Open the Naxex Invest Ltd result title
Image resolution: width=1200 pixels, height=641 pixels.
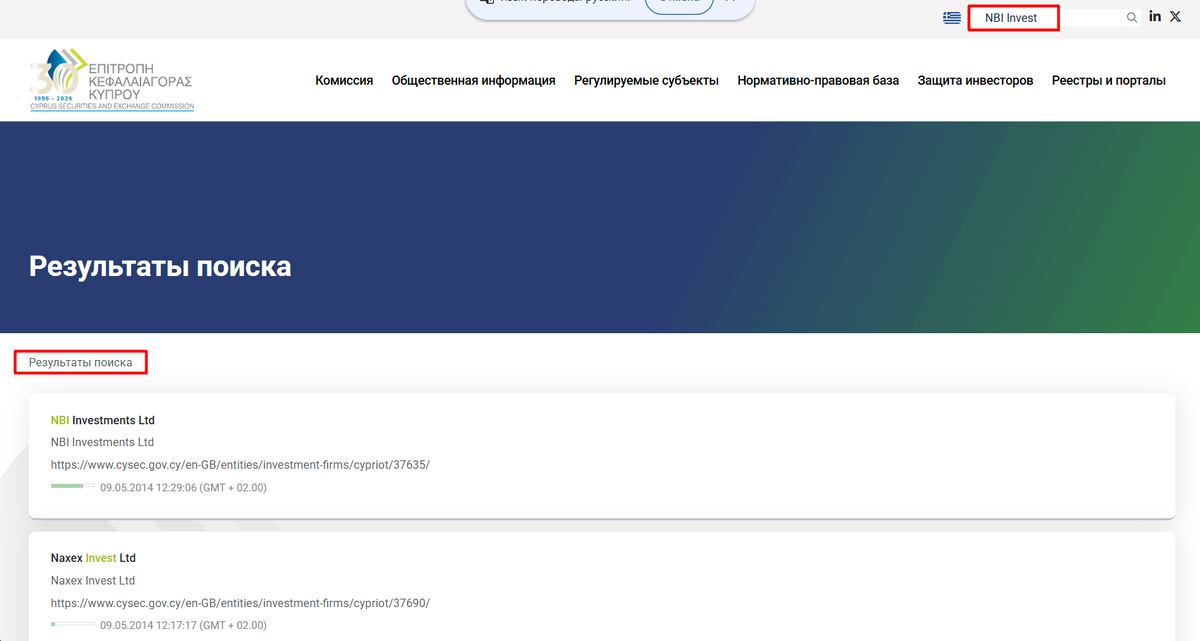point(93,558)
